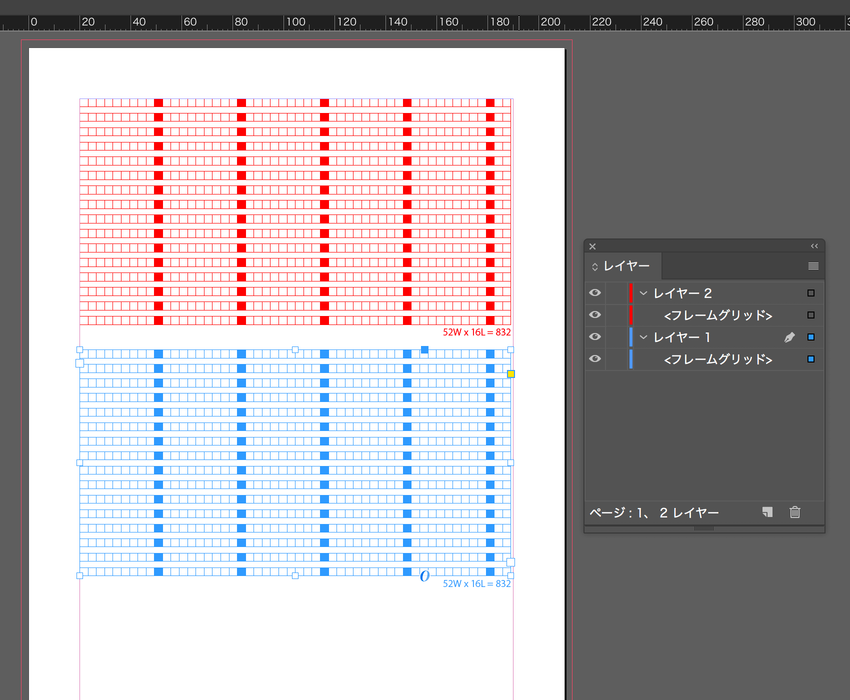The image size is (850, 700).
Task: Hide the フレームグリッド under レイヤー 2
Action: (595, 314)
